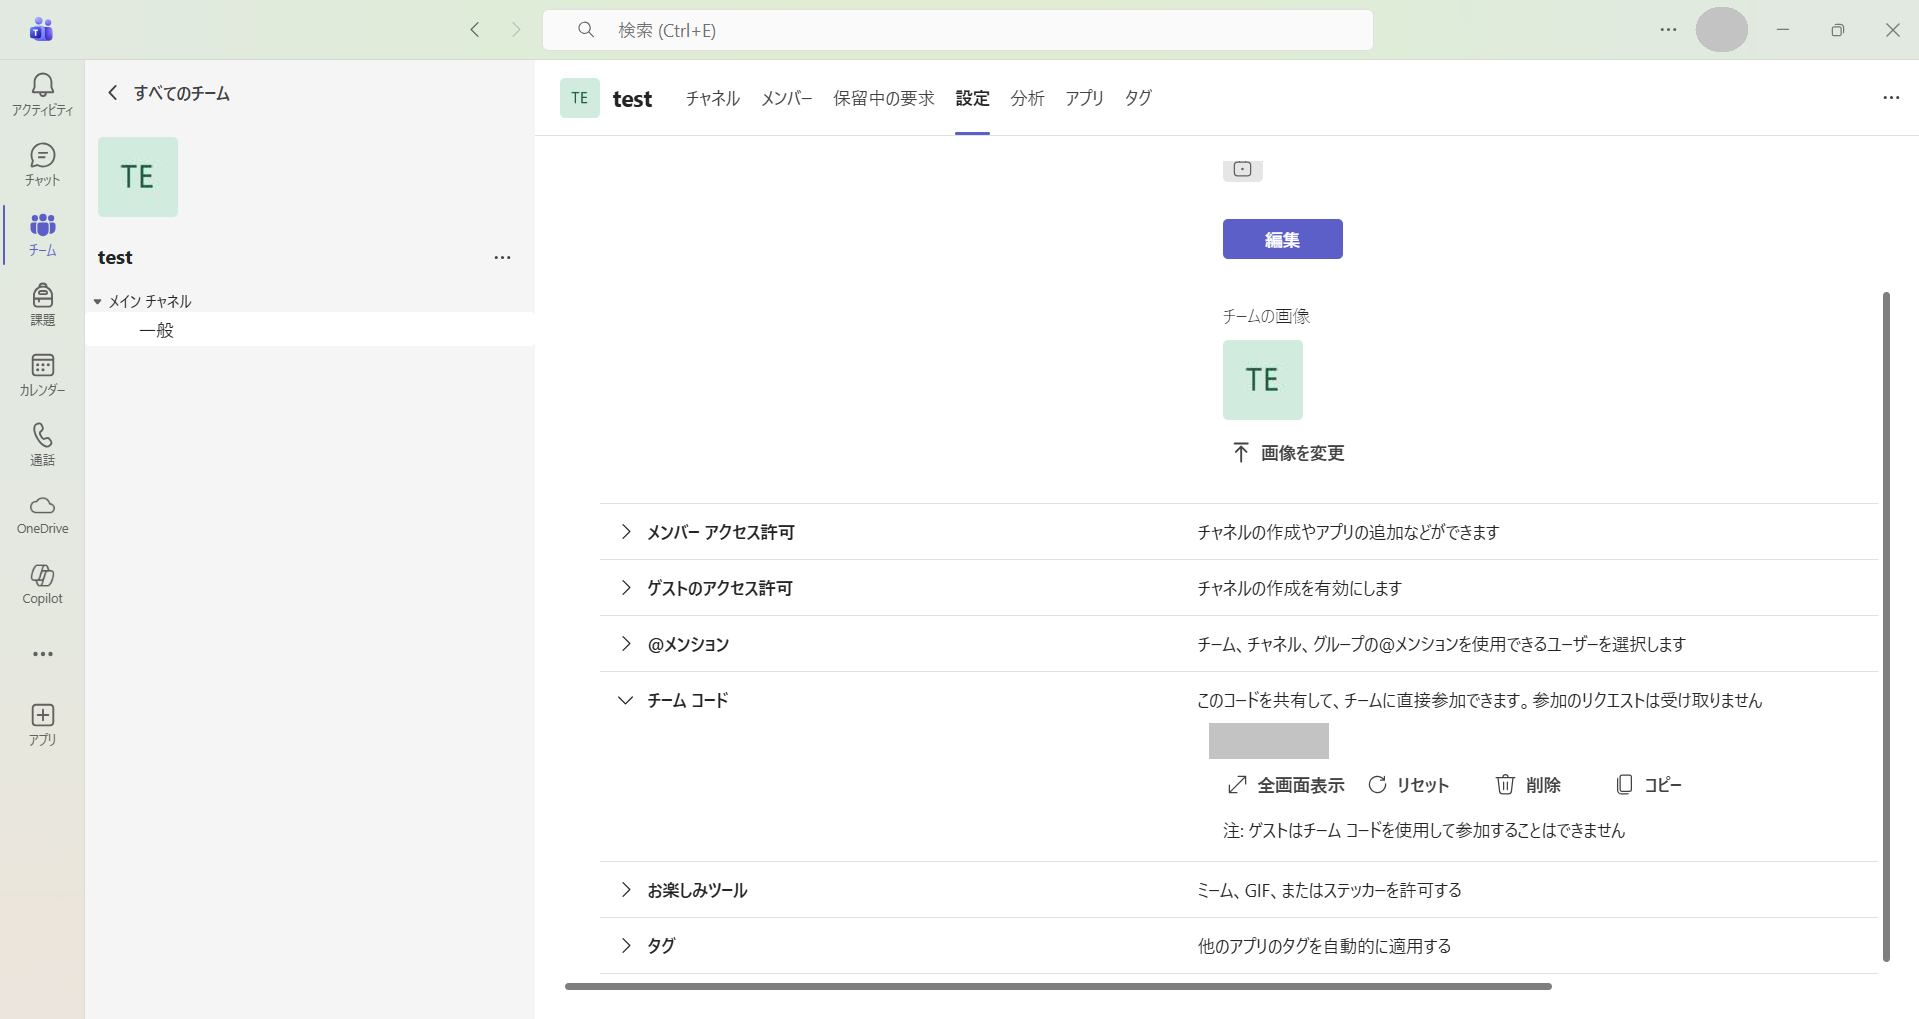Collapse the チーム コード section
Image resolution: width=1919 pixels, height=1019 pixels.
[x=626, y=700]
